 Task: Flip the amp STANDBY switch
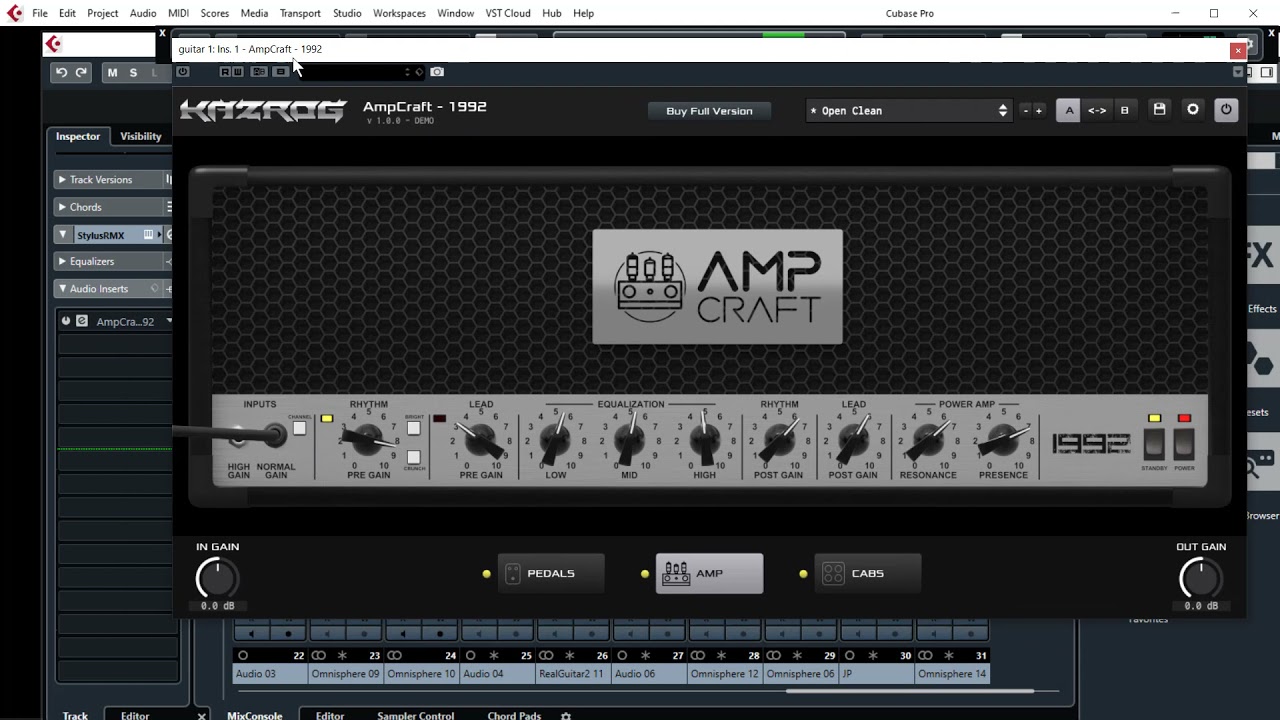[1154, 444]
